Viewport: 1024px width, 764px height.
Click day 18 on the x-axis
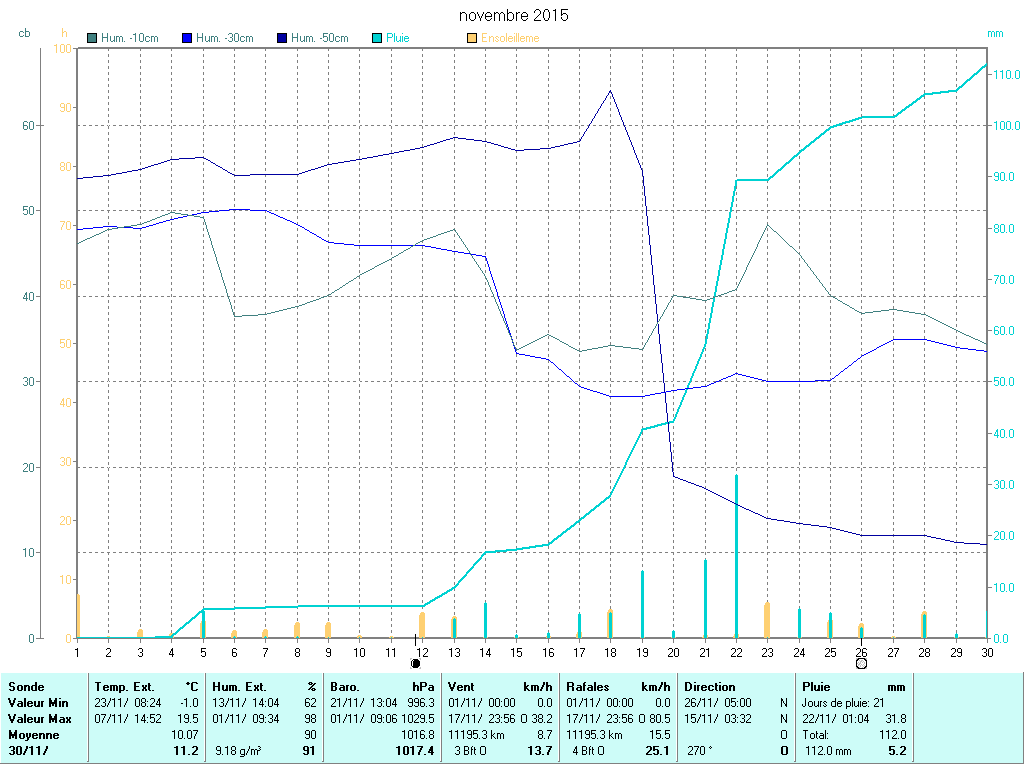pos(609,651)
